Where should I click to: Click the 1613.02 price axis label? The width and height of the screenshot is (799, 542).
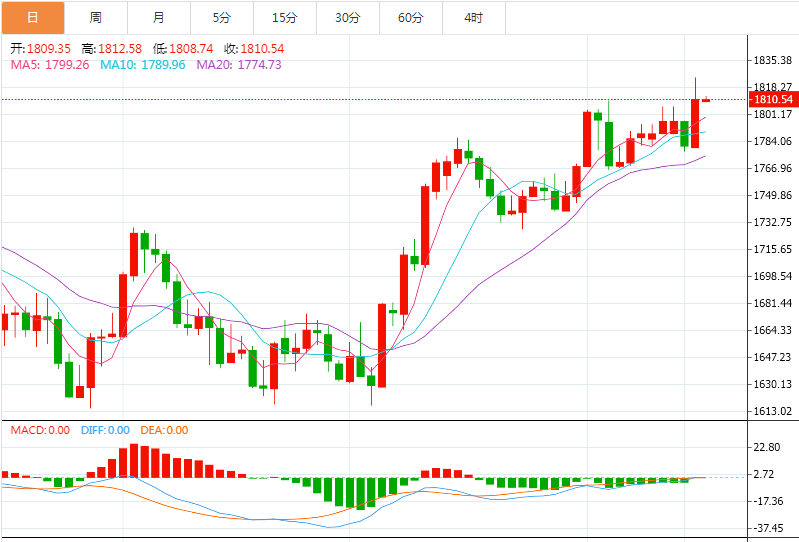coord(773,411)
